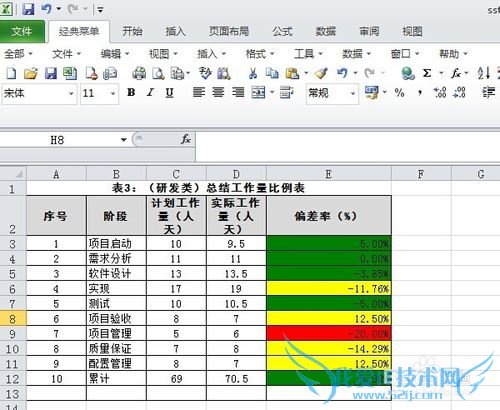Apply Comma Style format
Viewport: 500px width, 410px height.
[420, 92]
